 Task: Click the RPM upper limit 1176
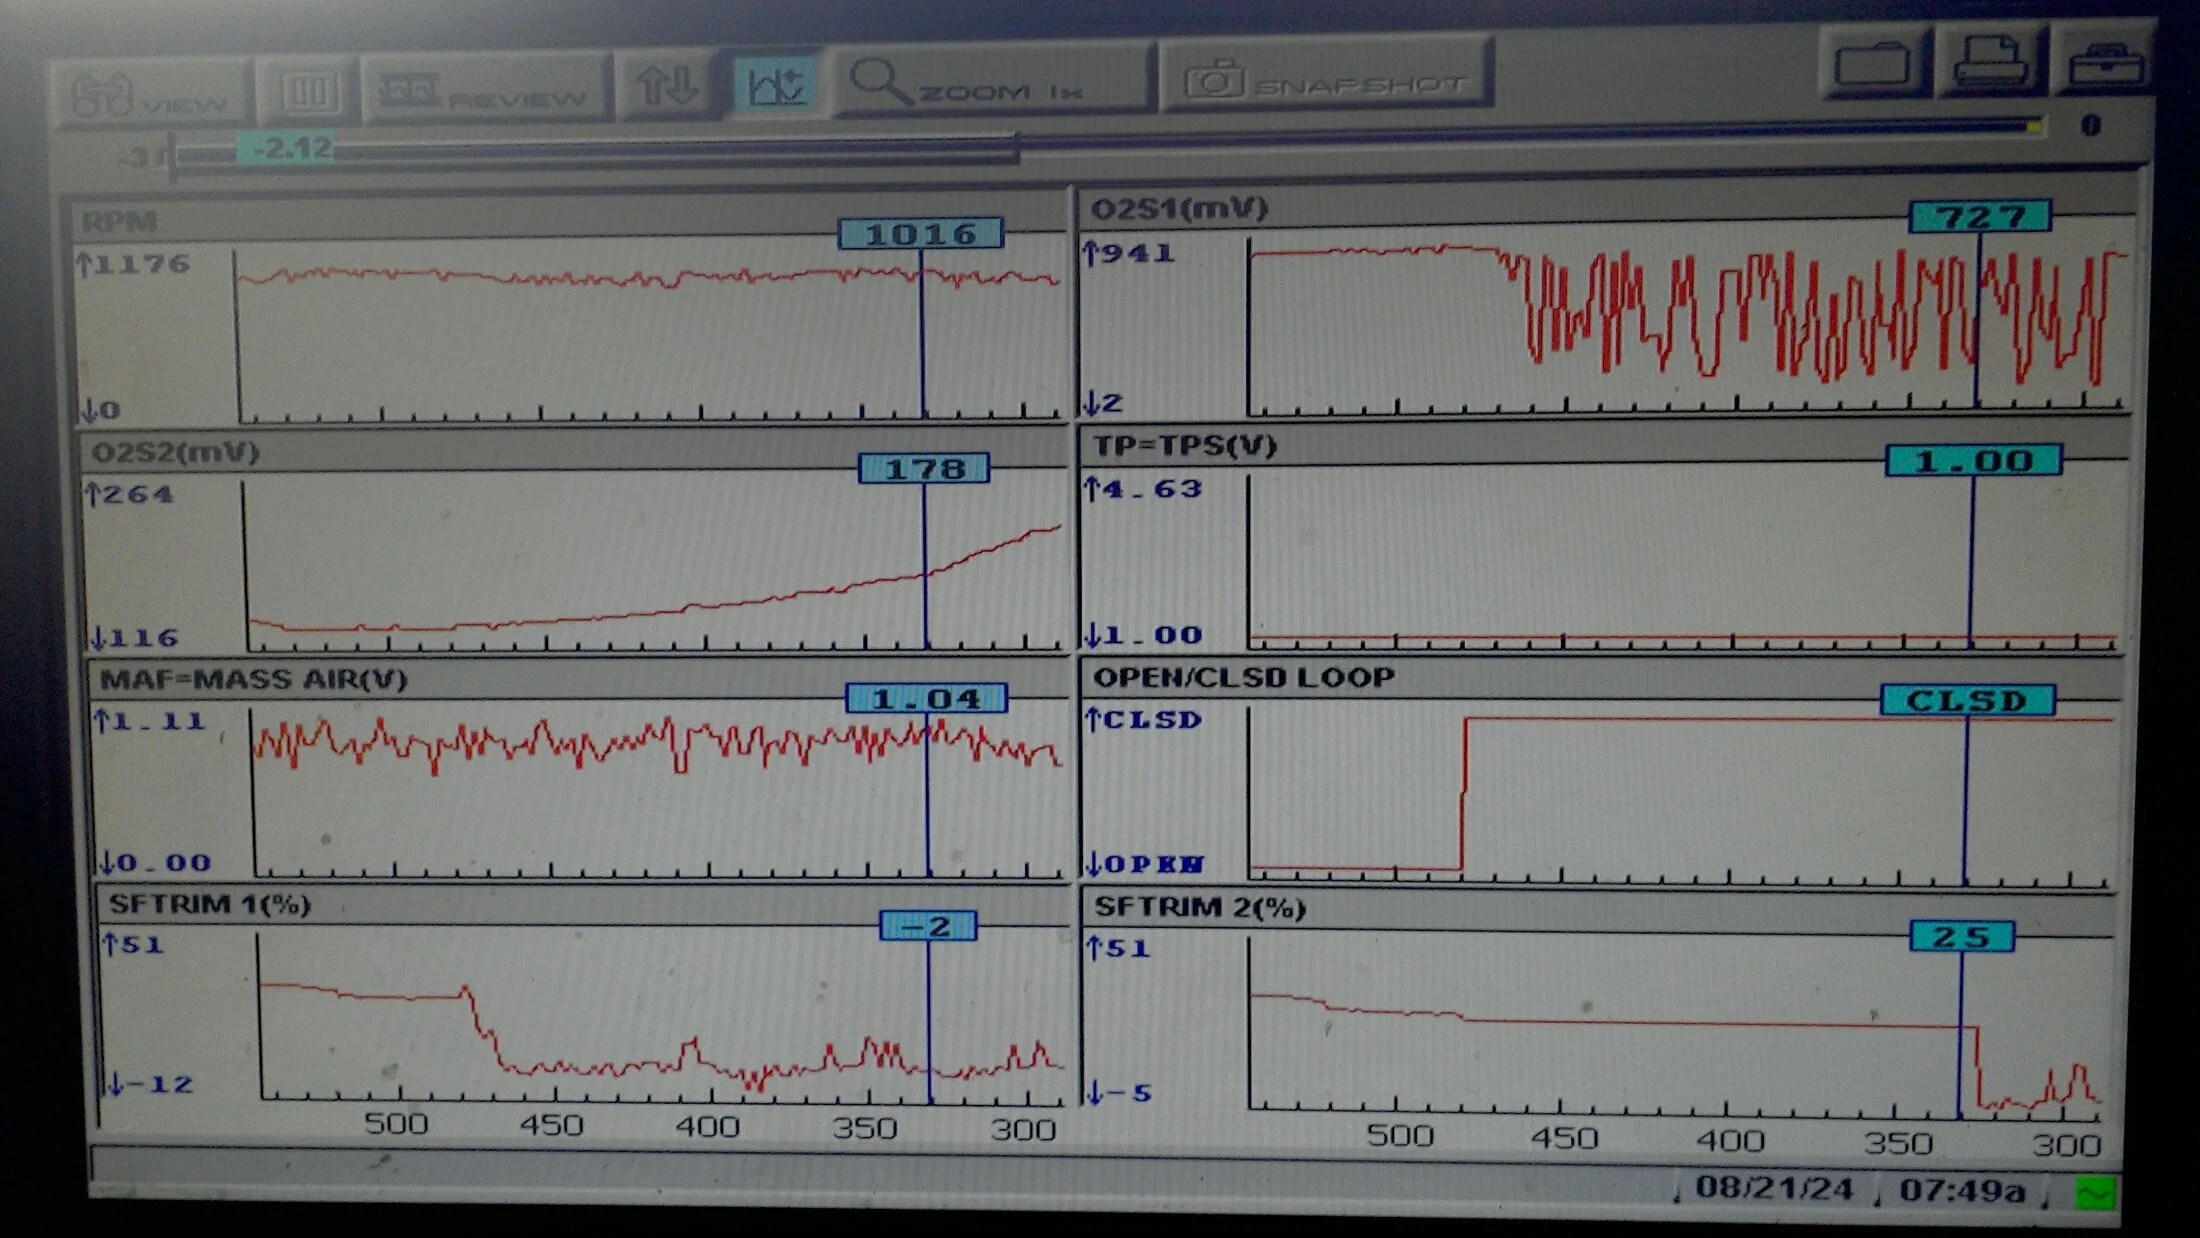point(134,264)
